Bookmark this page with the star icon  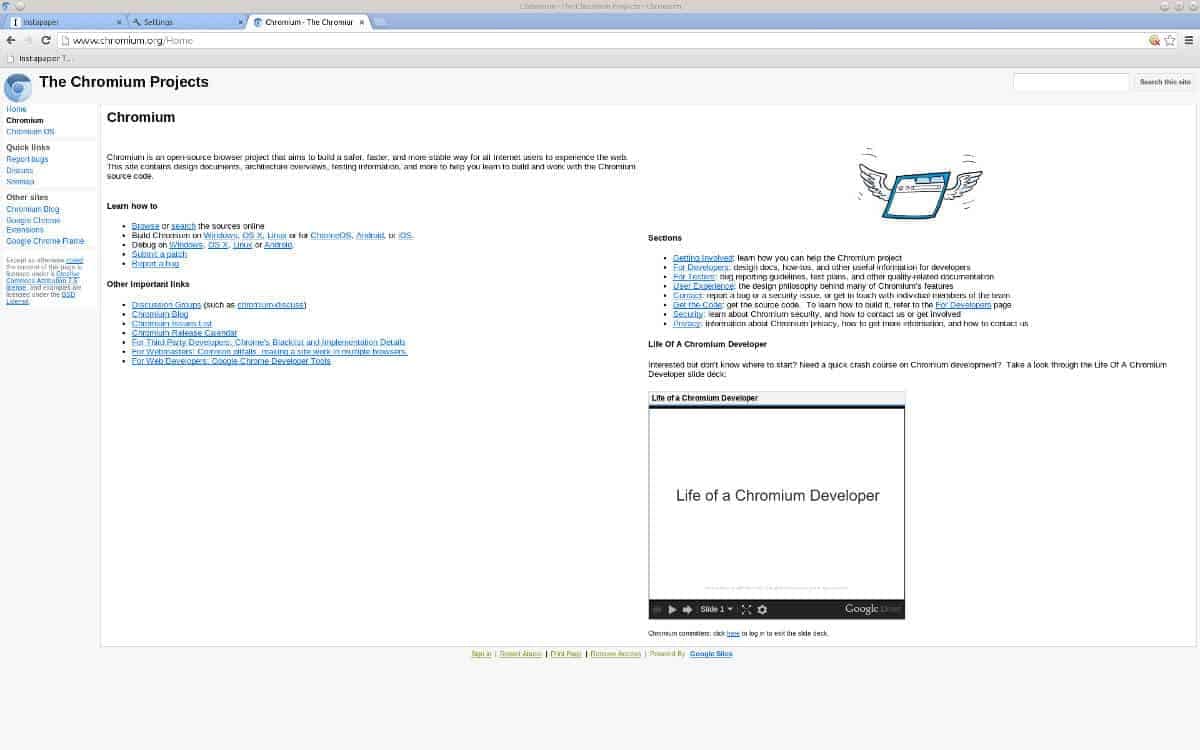pos(1169,41)
